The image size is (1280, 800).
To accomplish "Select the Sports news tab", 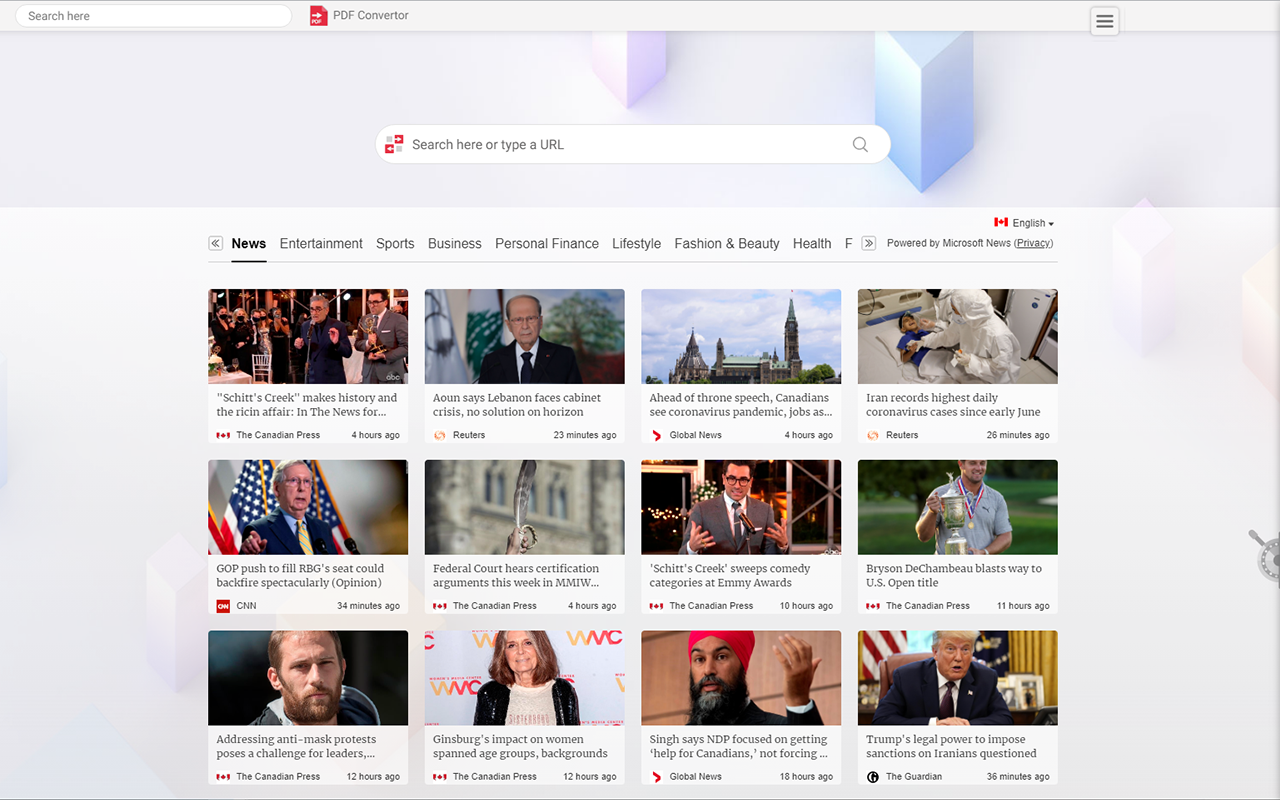I will point(395,244).
